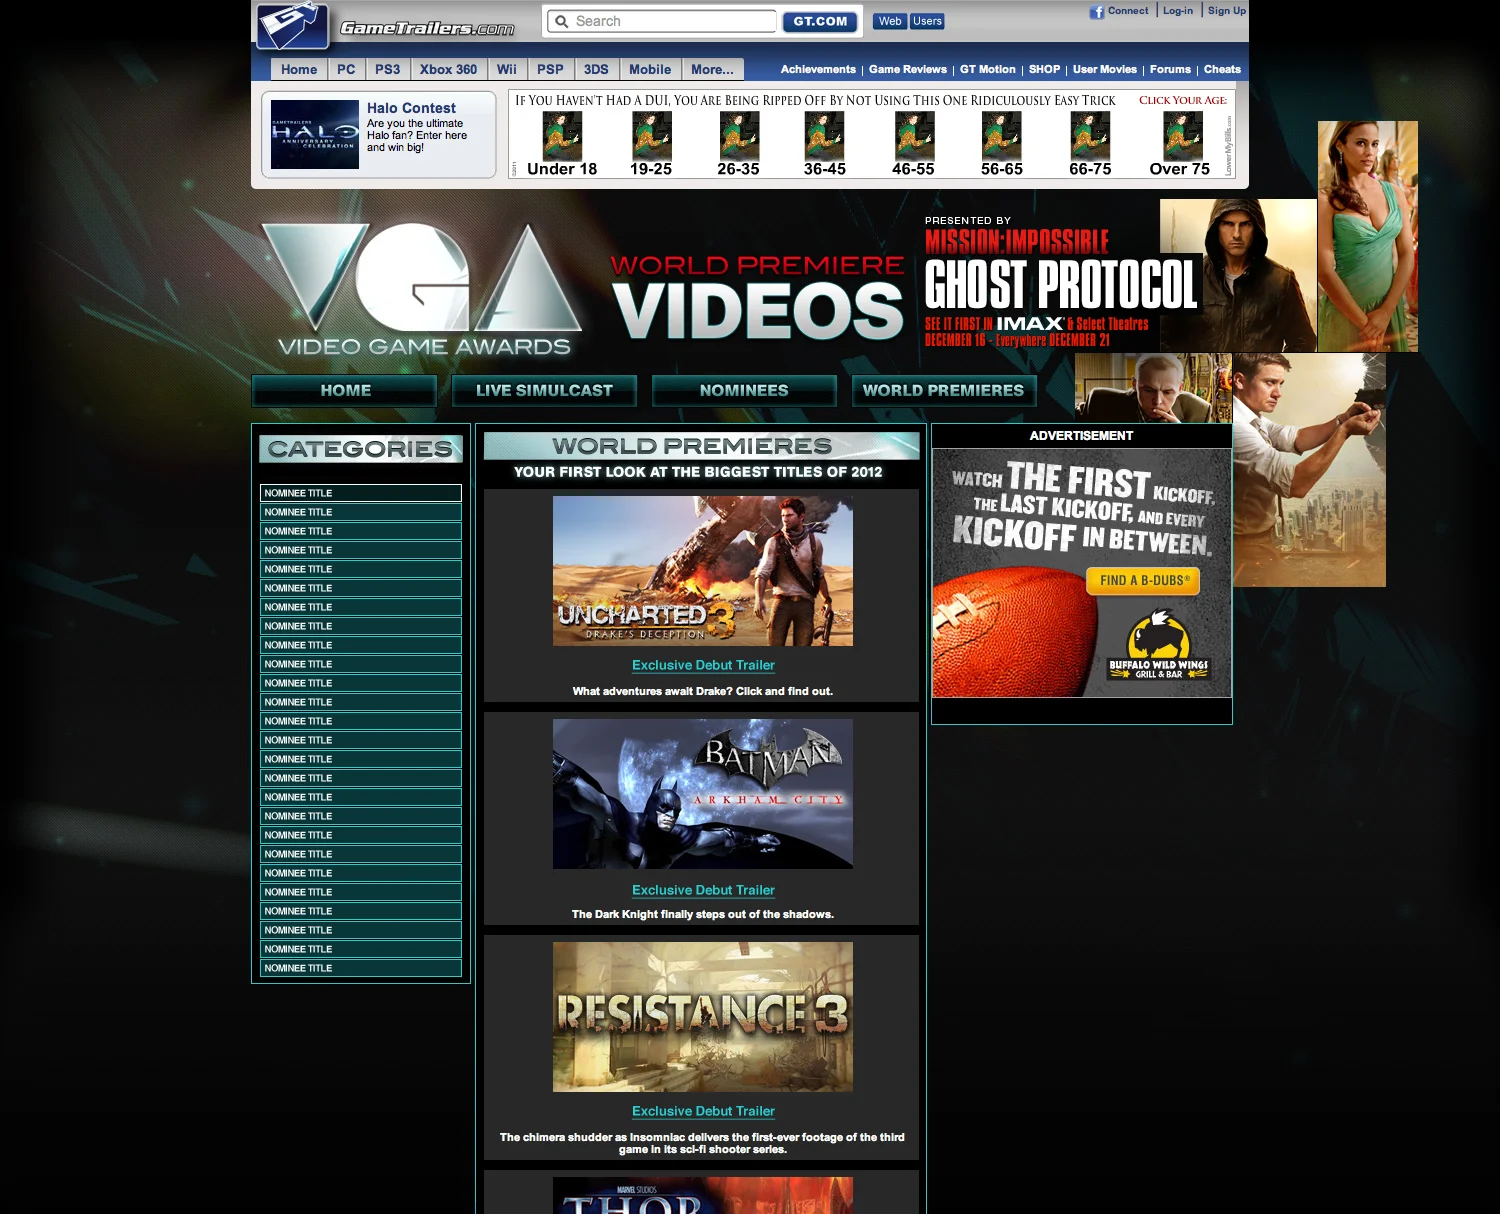Viewport: 1500px width, 1214px height.
Task: Open the Wii platform tab
Action: click(x=507, y=69)
